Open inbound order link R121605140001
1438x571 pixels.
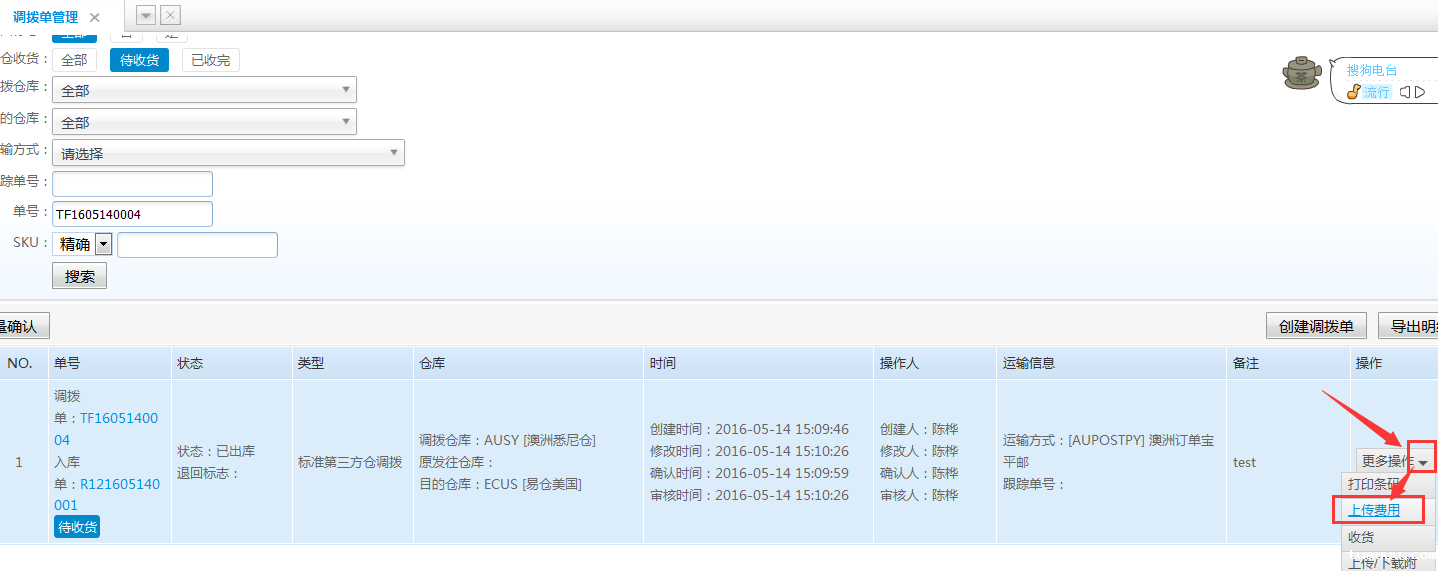click(x=108, y=494)
